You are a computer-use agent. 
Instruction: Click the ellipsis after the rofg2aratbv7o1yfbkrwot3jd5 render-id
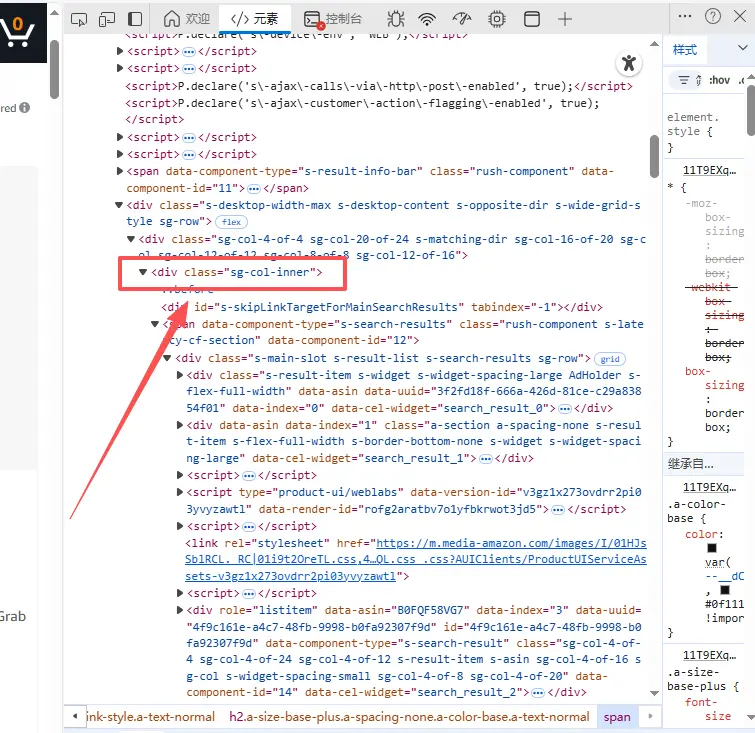558,510
